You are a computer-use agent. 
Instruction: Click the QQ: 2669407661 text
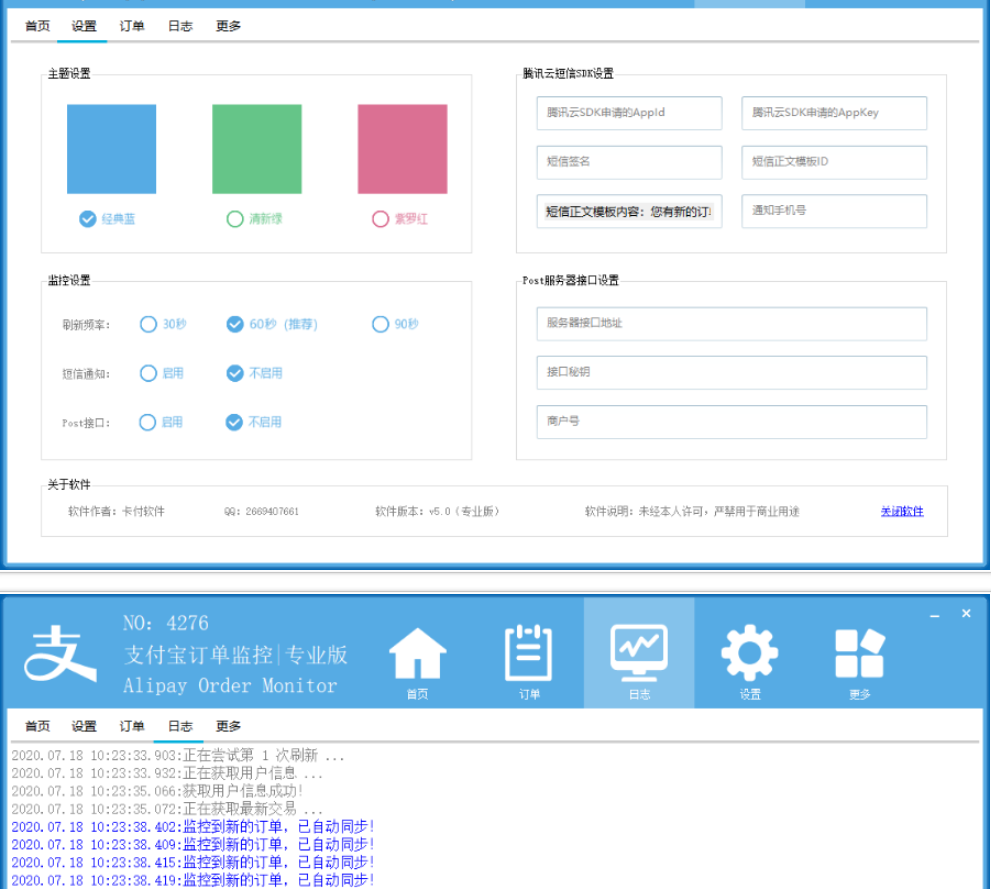262,511
